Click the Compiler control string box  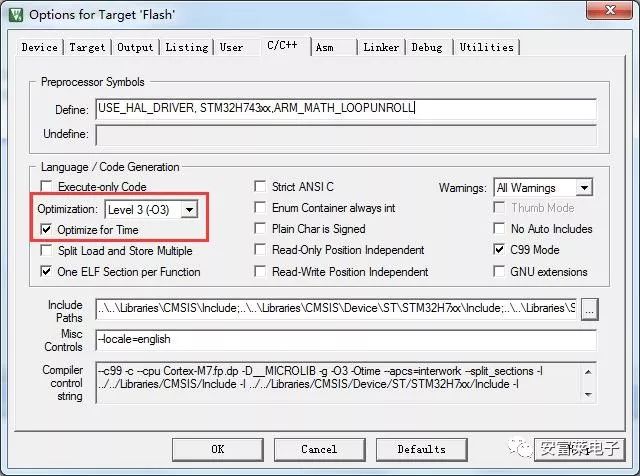346,382
